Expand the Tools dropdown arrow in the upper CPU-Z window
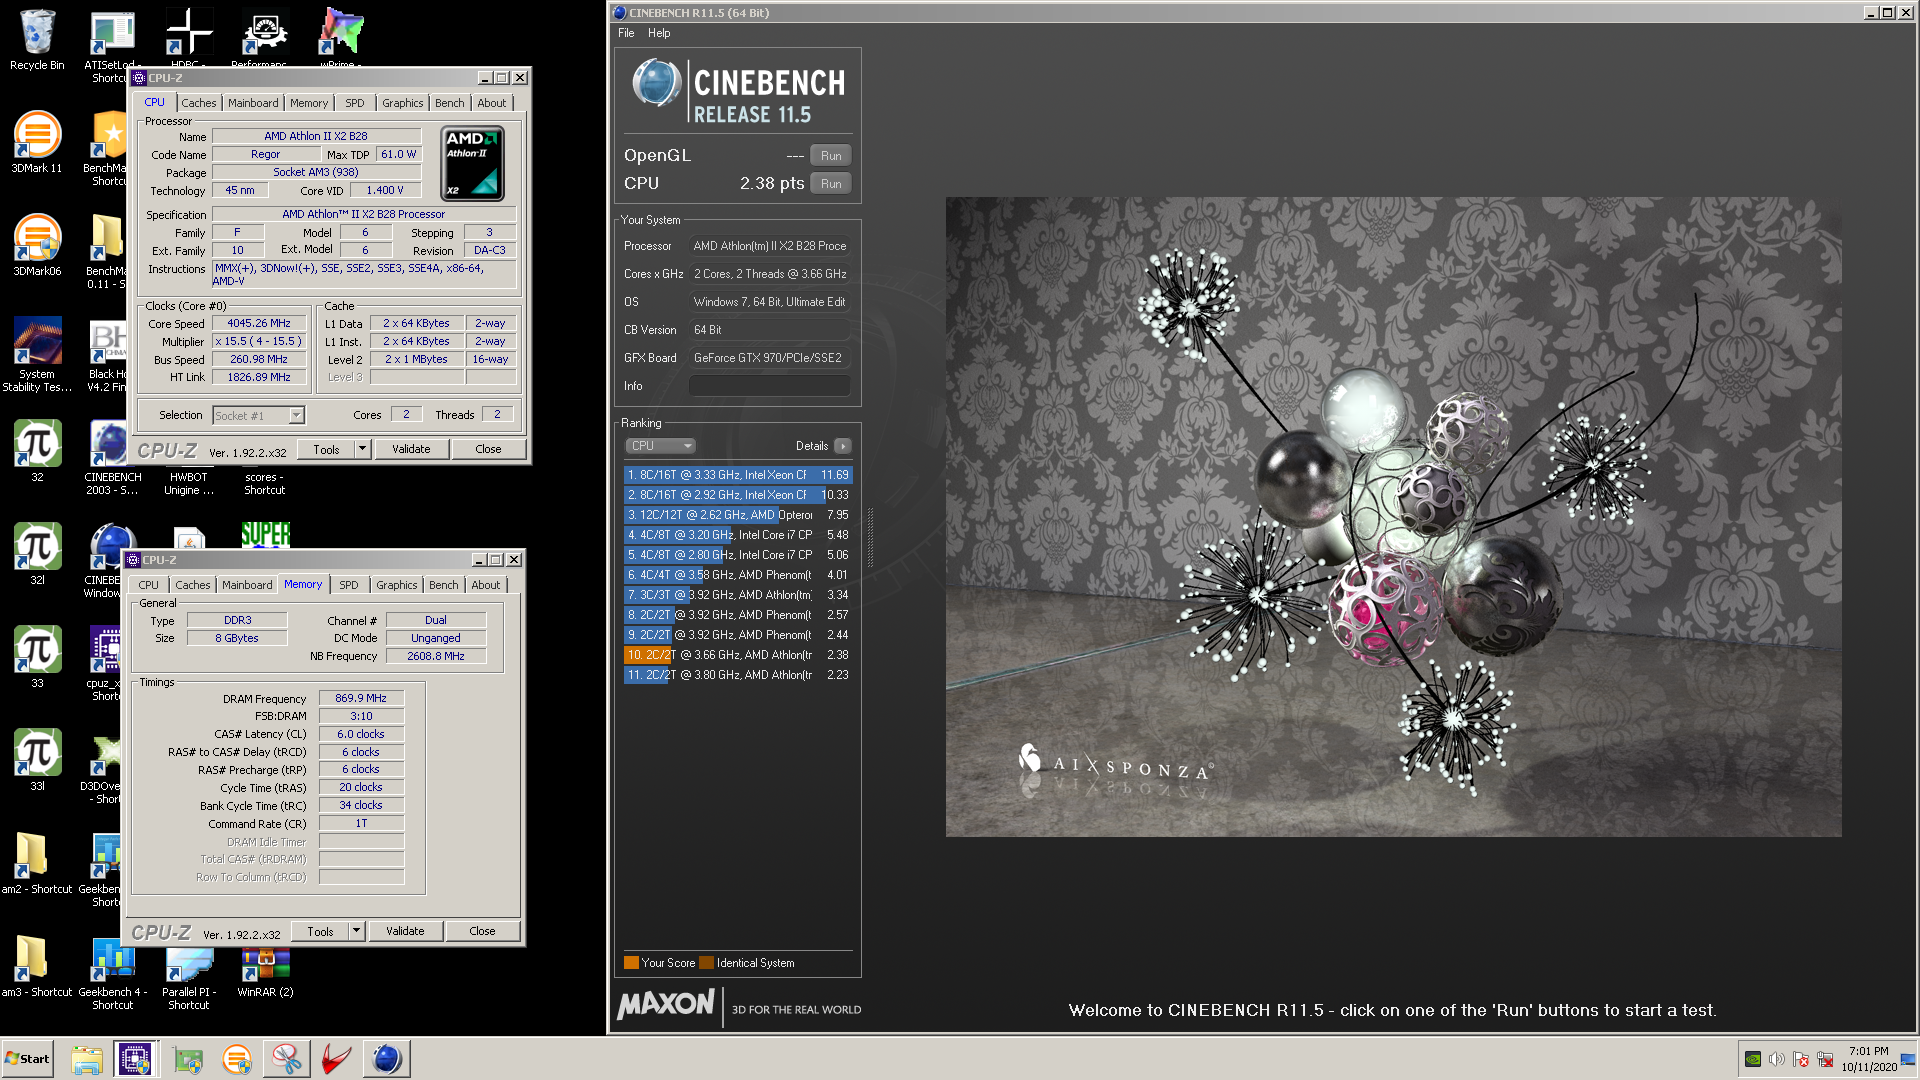This screenshot has width=1920, height=1080. [x=363, y=449]
